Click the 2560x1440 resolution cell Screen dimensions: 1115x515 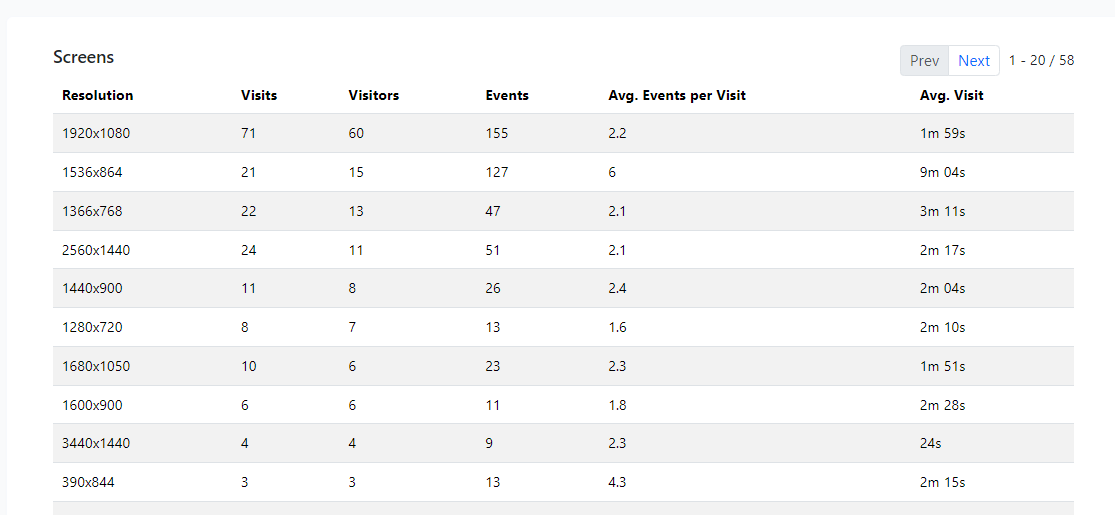[96, 250]
